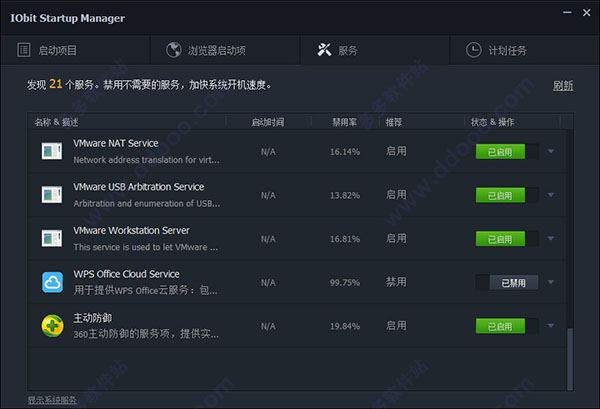This screenshot has width=600, height=409.
Task: Click the 16.81% disable rate value
Action: point(345,239)
